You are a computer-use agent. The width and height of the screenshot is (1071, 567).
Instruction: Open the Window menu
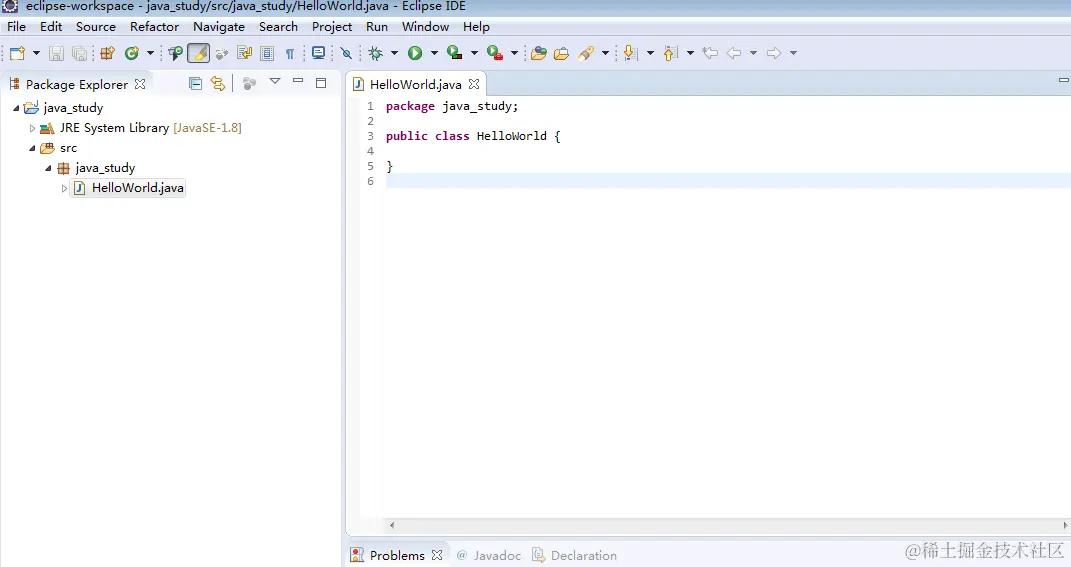click(x=425, y=27)
